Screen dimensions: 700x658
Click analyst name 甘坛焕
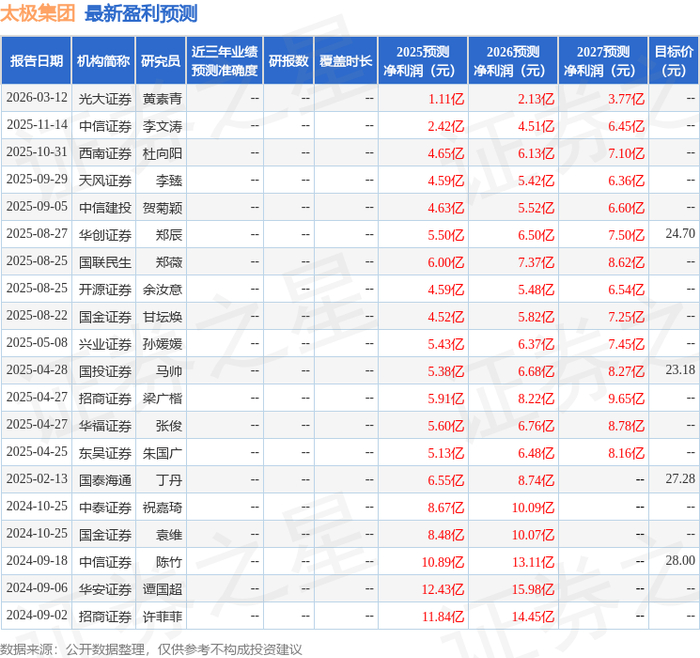pos(162,317)
